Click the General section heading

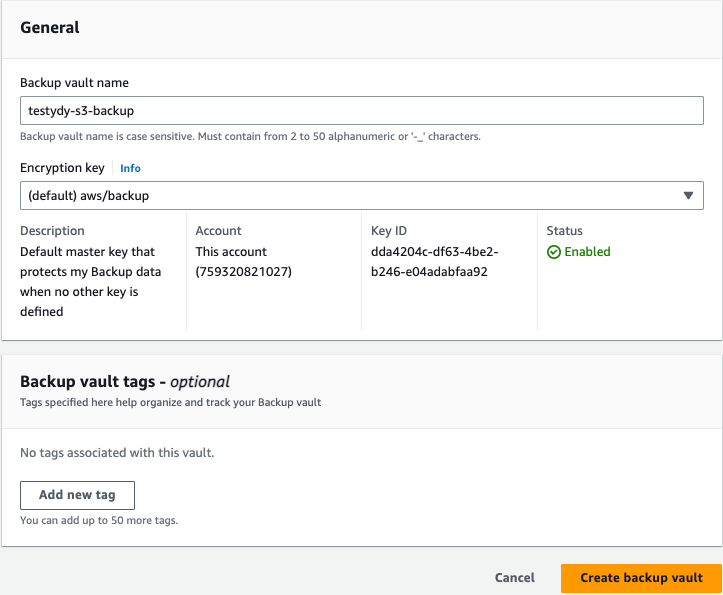(x=50, y=28)
